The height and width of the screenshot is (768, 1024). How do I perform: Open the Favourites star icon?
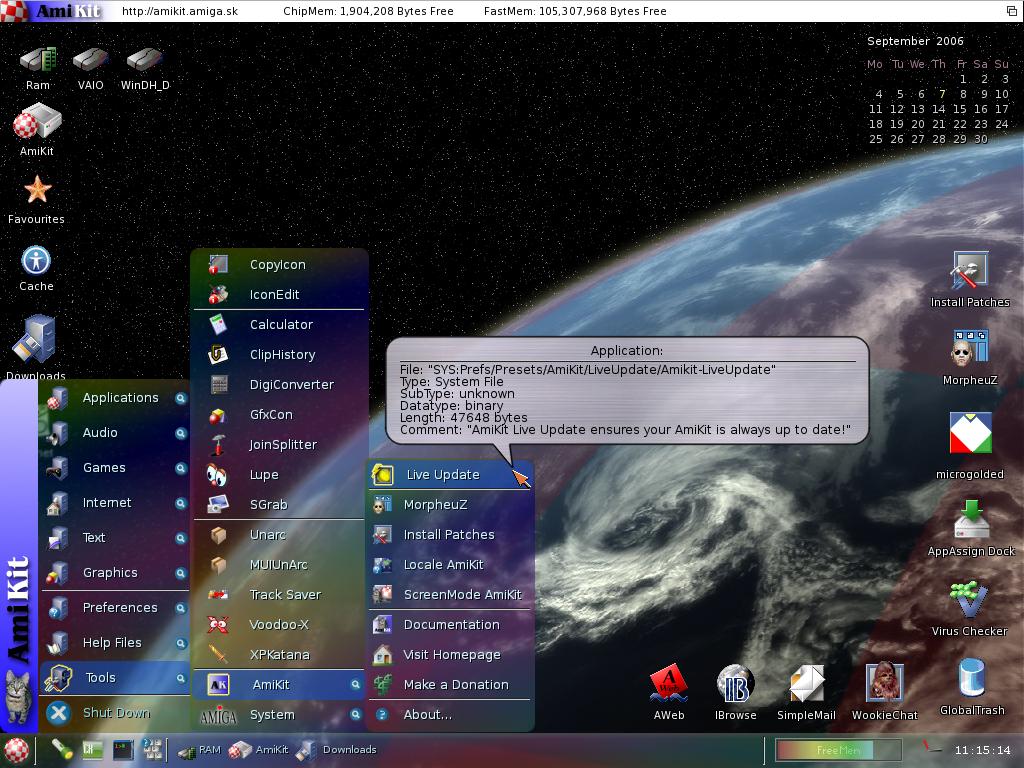coord(37,190)
